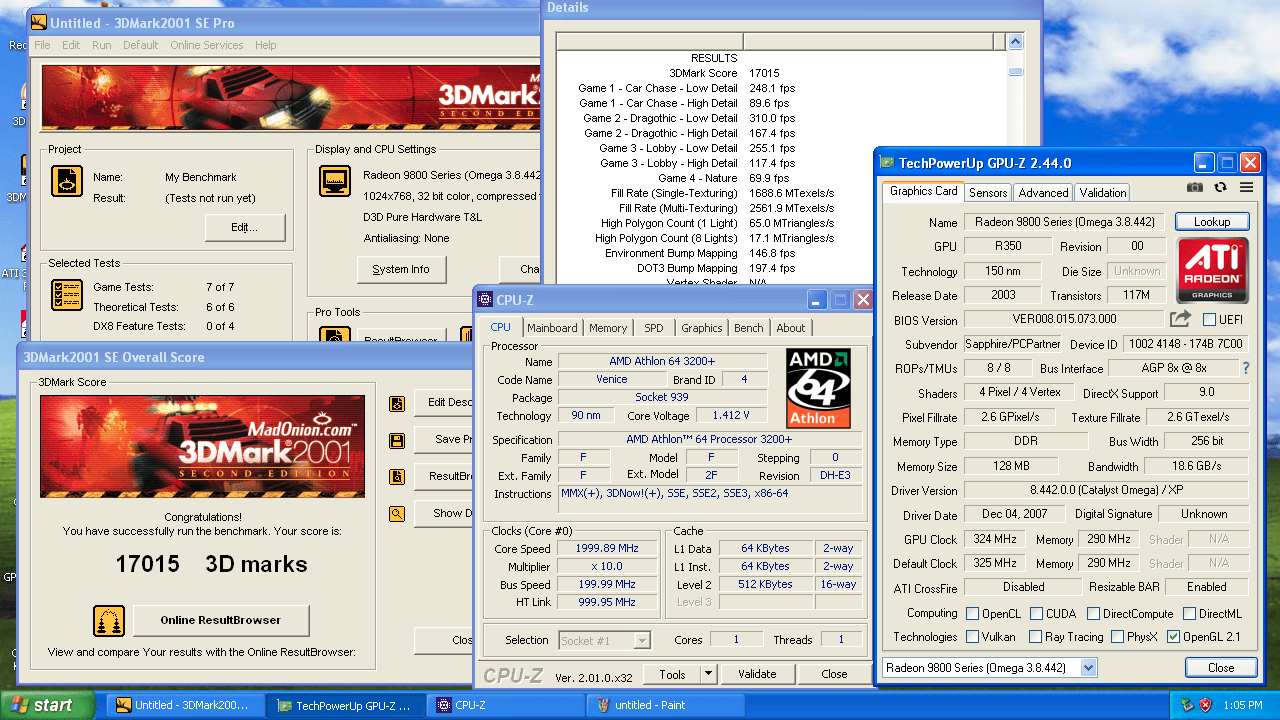Click the icon beside the Edit Desc button
This screenshot has height=720, width=1280.
click(x=397, y=403)
